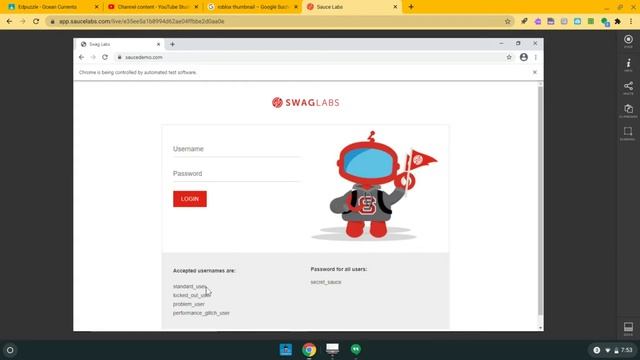Close the YouTube Studio tab
This screenshot has height=360, width=640.
pos(196,7)
